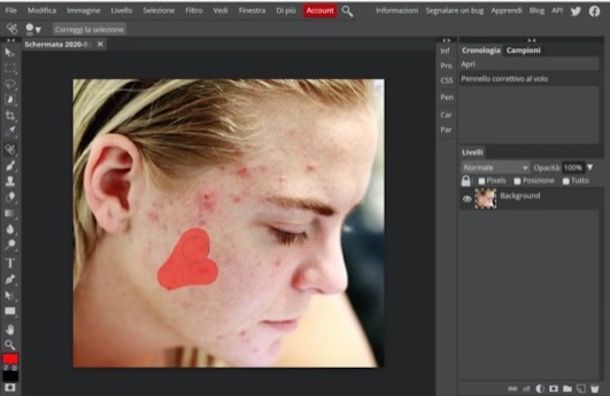Open brush size dropdown in options bar
The image size is (610, 396).
[x=33, y=29]
